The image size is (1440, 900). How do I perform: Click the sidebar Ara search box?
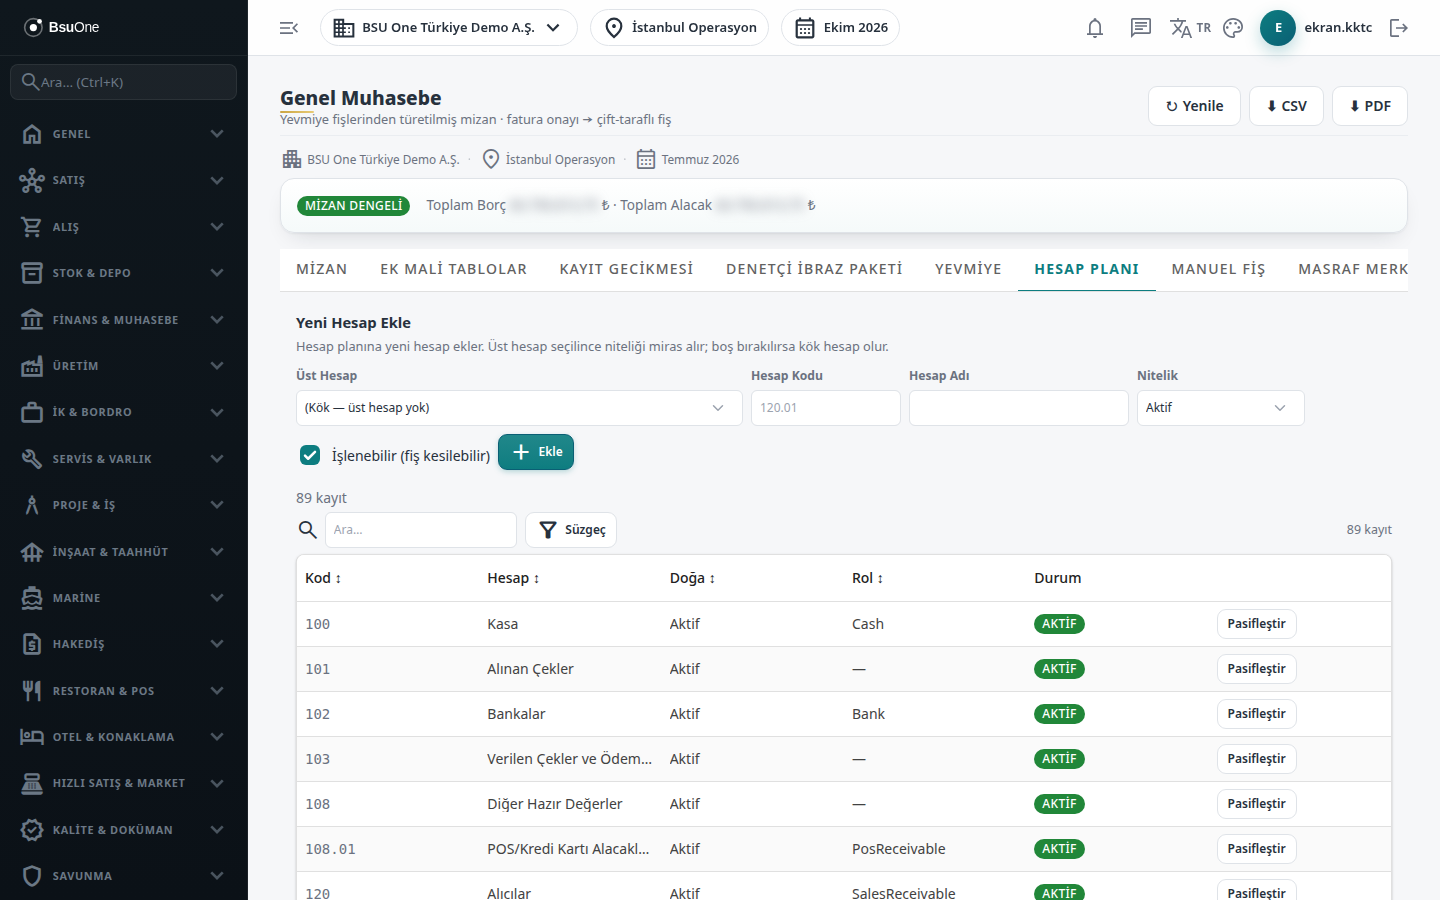(124, 82)
